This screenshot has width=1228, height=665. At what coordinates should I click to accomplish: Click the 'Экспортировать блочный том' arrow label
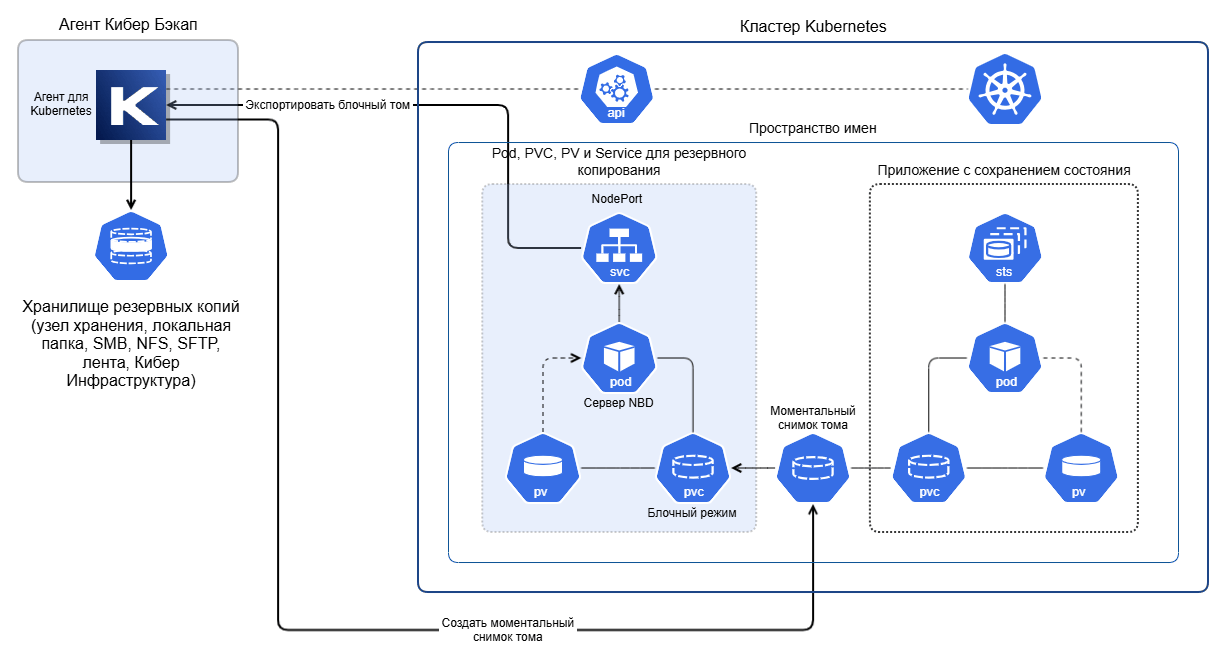click(x=328, y=104)
